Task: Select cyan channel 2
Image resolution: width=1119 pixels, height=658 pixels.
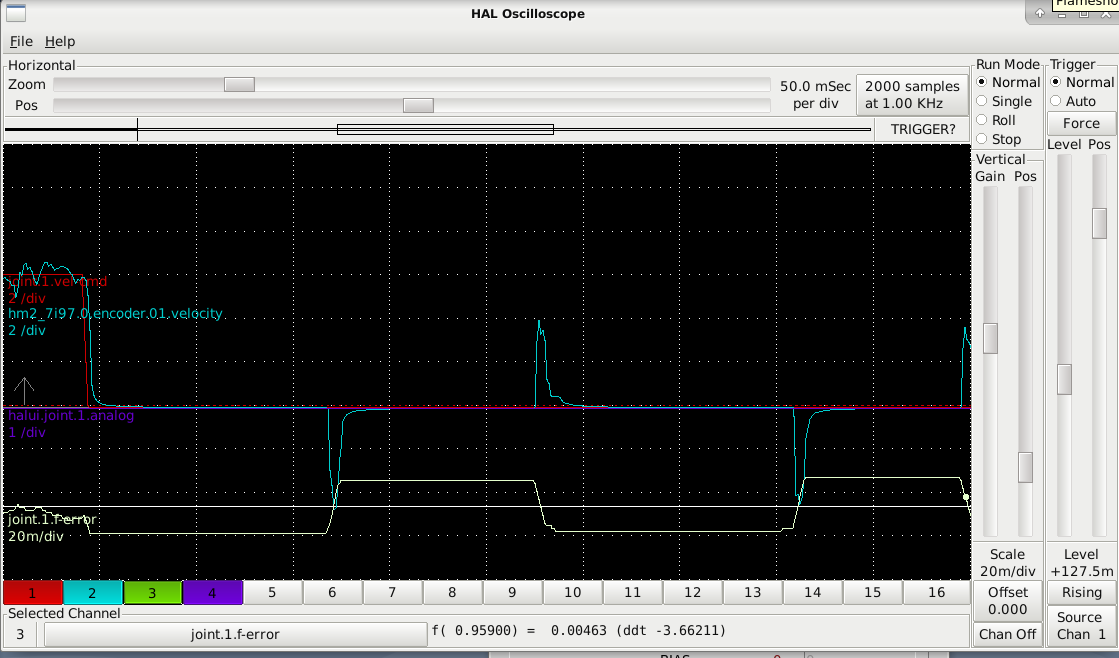Action: click(92, 592)
